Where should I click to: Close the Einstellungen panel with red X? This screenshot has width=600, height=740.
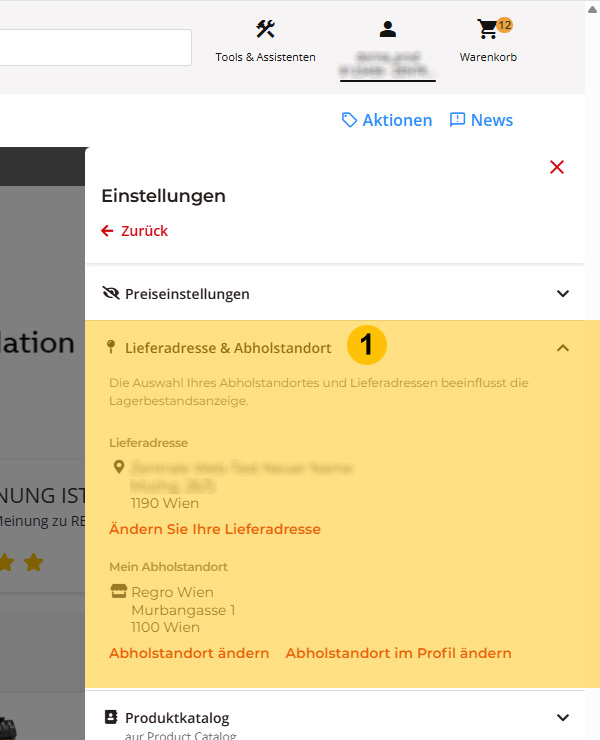557,167
